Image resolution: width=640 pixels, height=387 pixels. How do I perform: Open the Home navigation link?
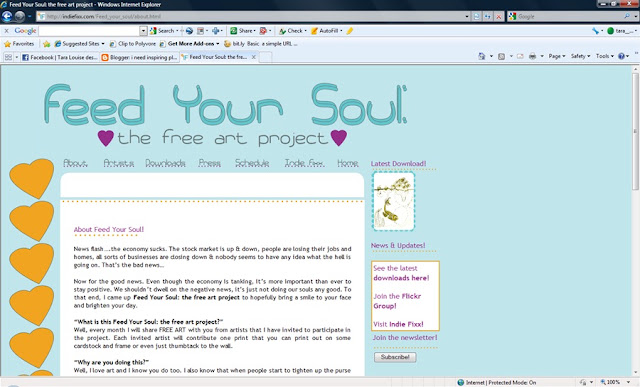[x=348, y=163]
